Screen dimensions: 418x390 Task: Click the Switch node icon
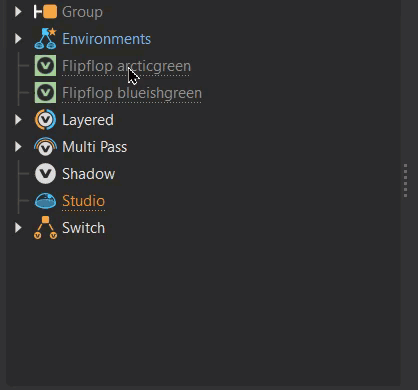coord(45,228)
